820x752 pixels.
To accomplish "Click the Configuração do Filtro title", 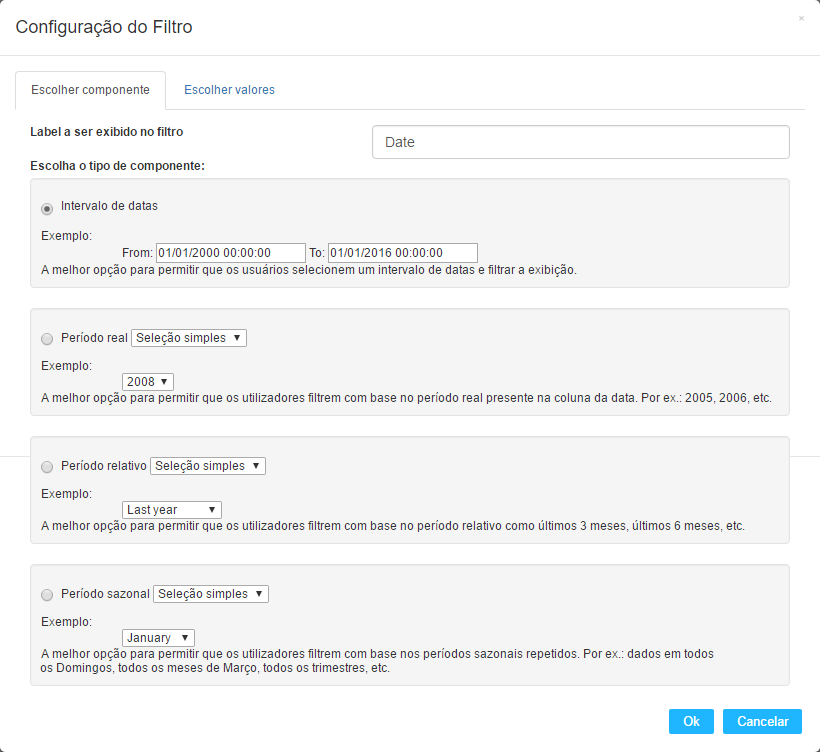I will 104,27.
